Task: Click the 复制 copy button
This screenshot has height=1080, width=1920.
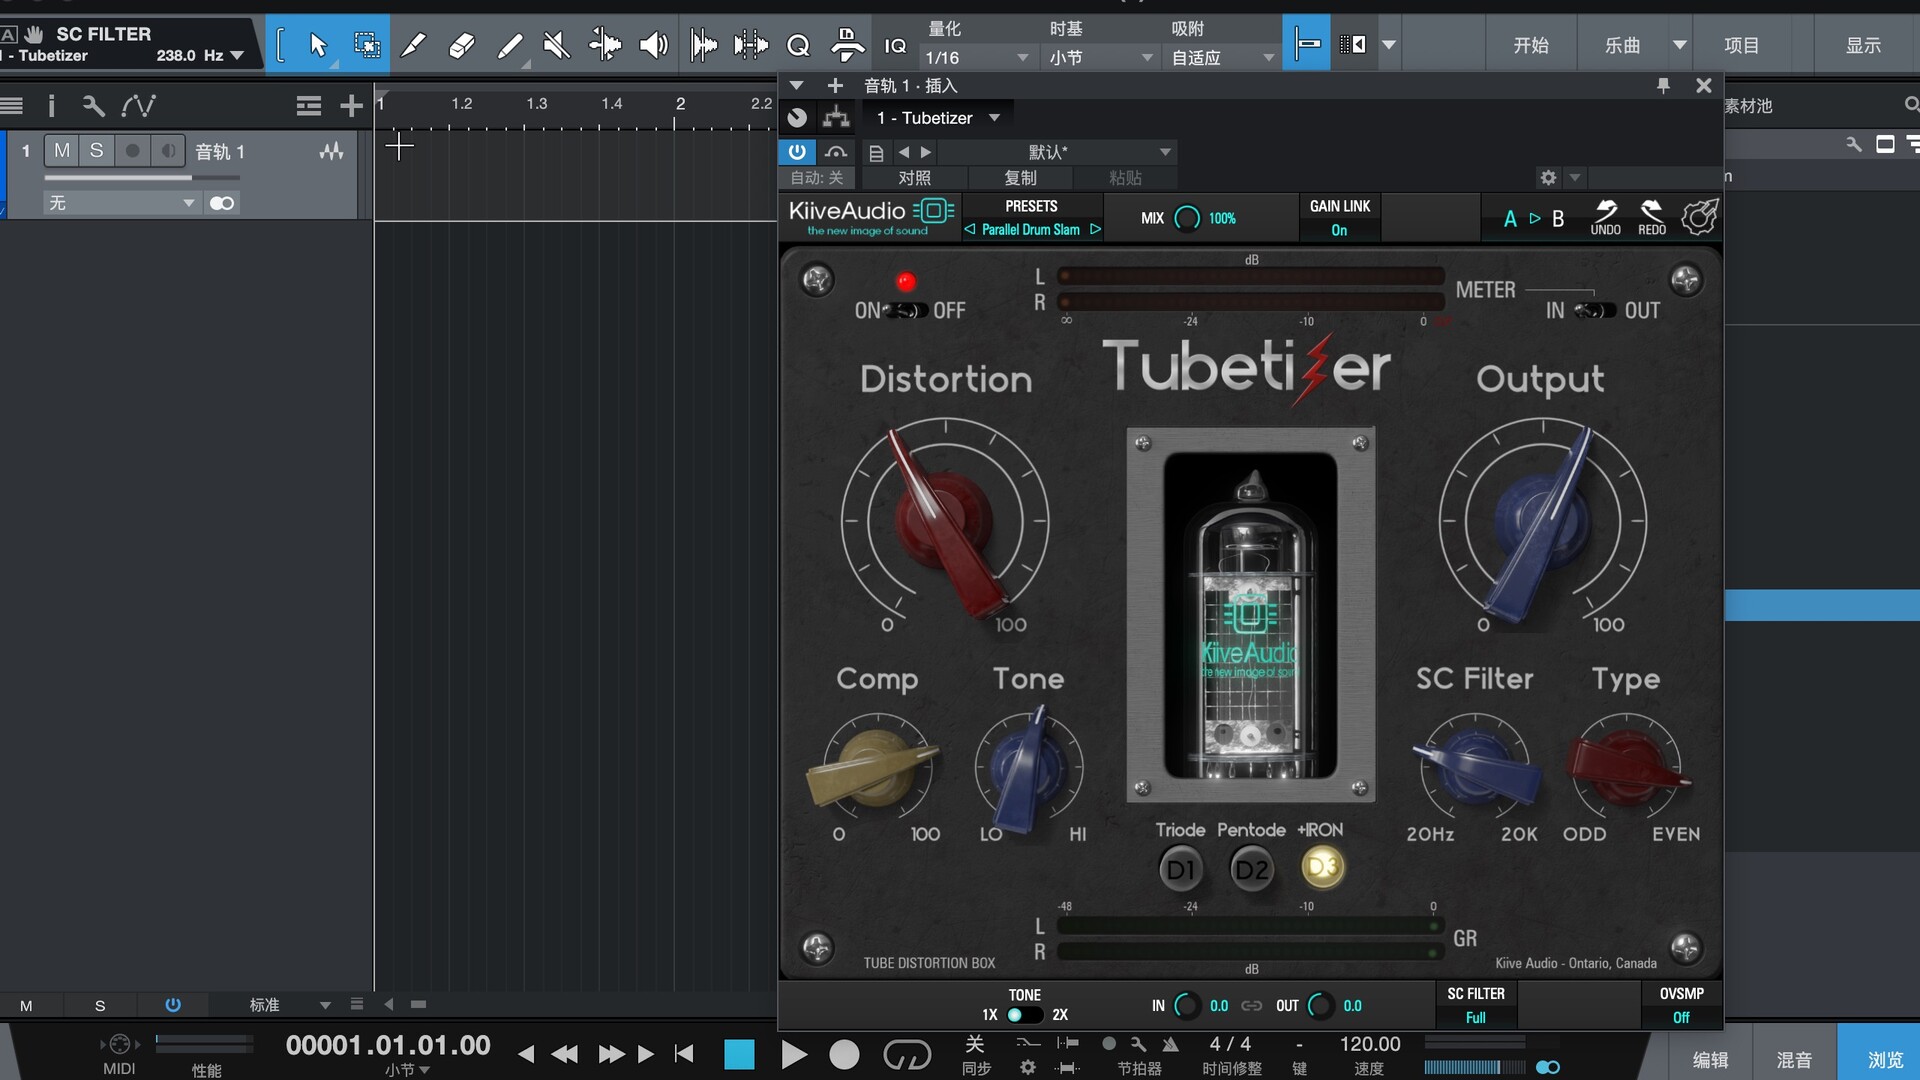Action: point(1020,178)
